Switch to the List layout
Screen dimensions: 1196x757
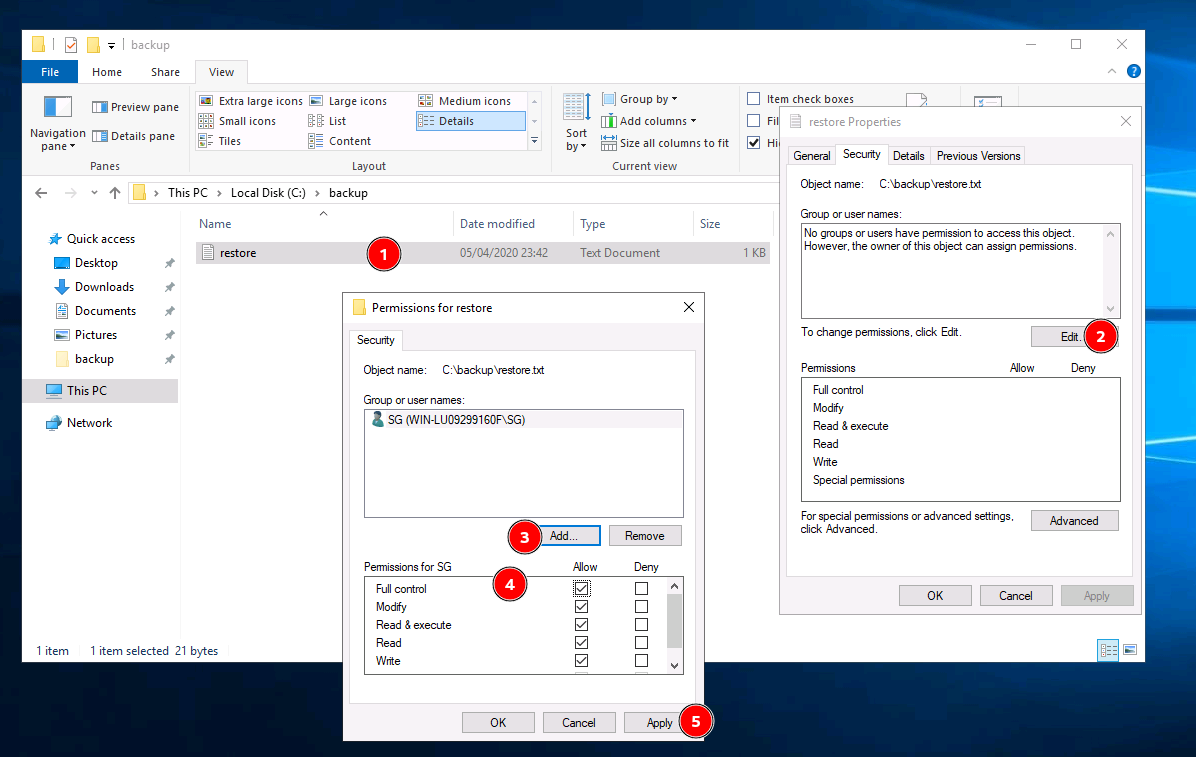pyautogui.click(x=327, y=121)
